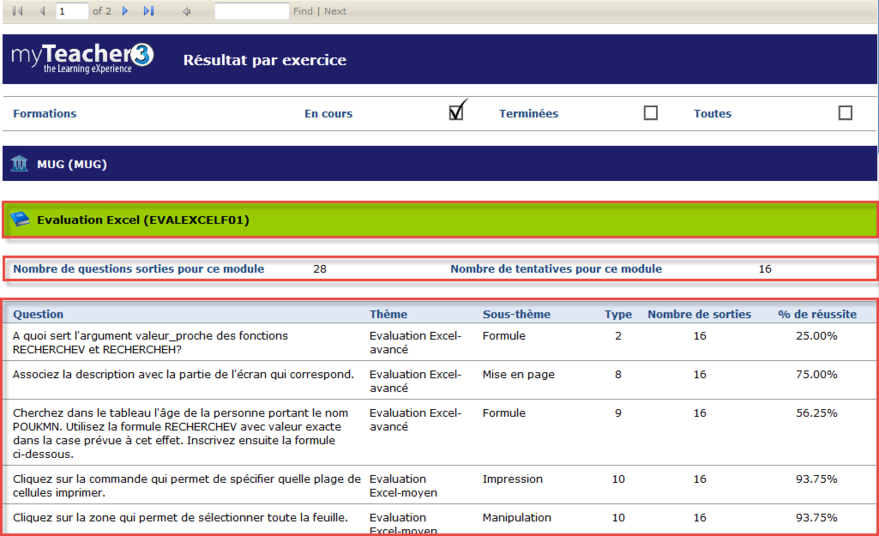The image size is (879, 536).
Task: Click the Find search text field
Action: point(252,11)
